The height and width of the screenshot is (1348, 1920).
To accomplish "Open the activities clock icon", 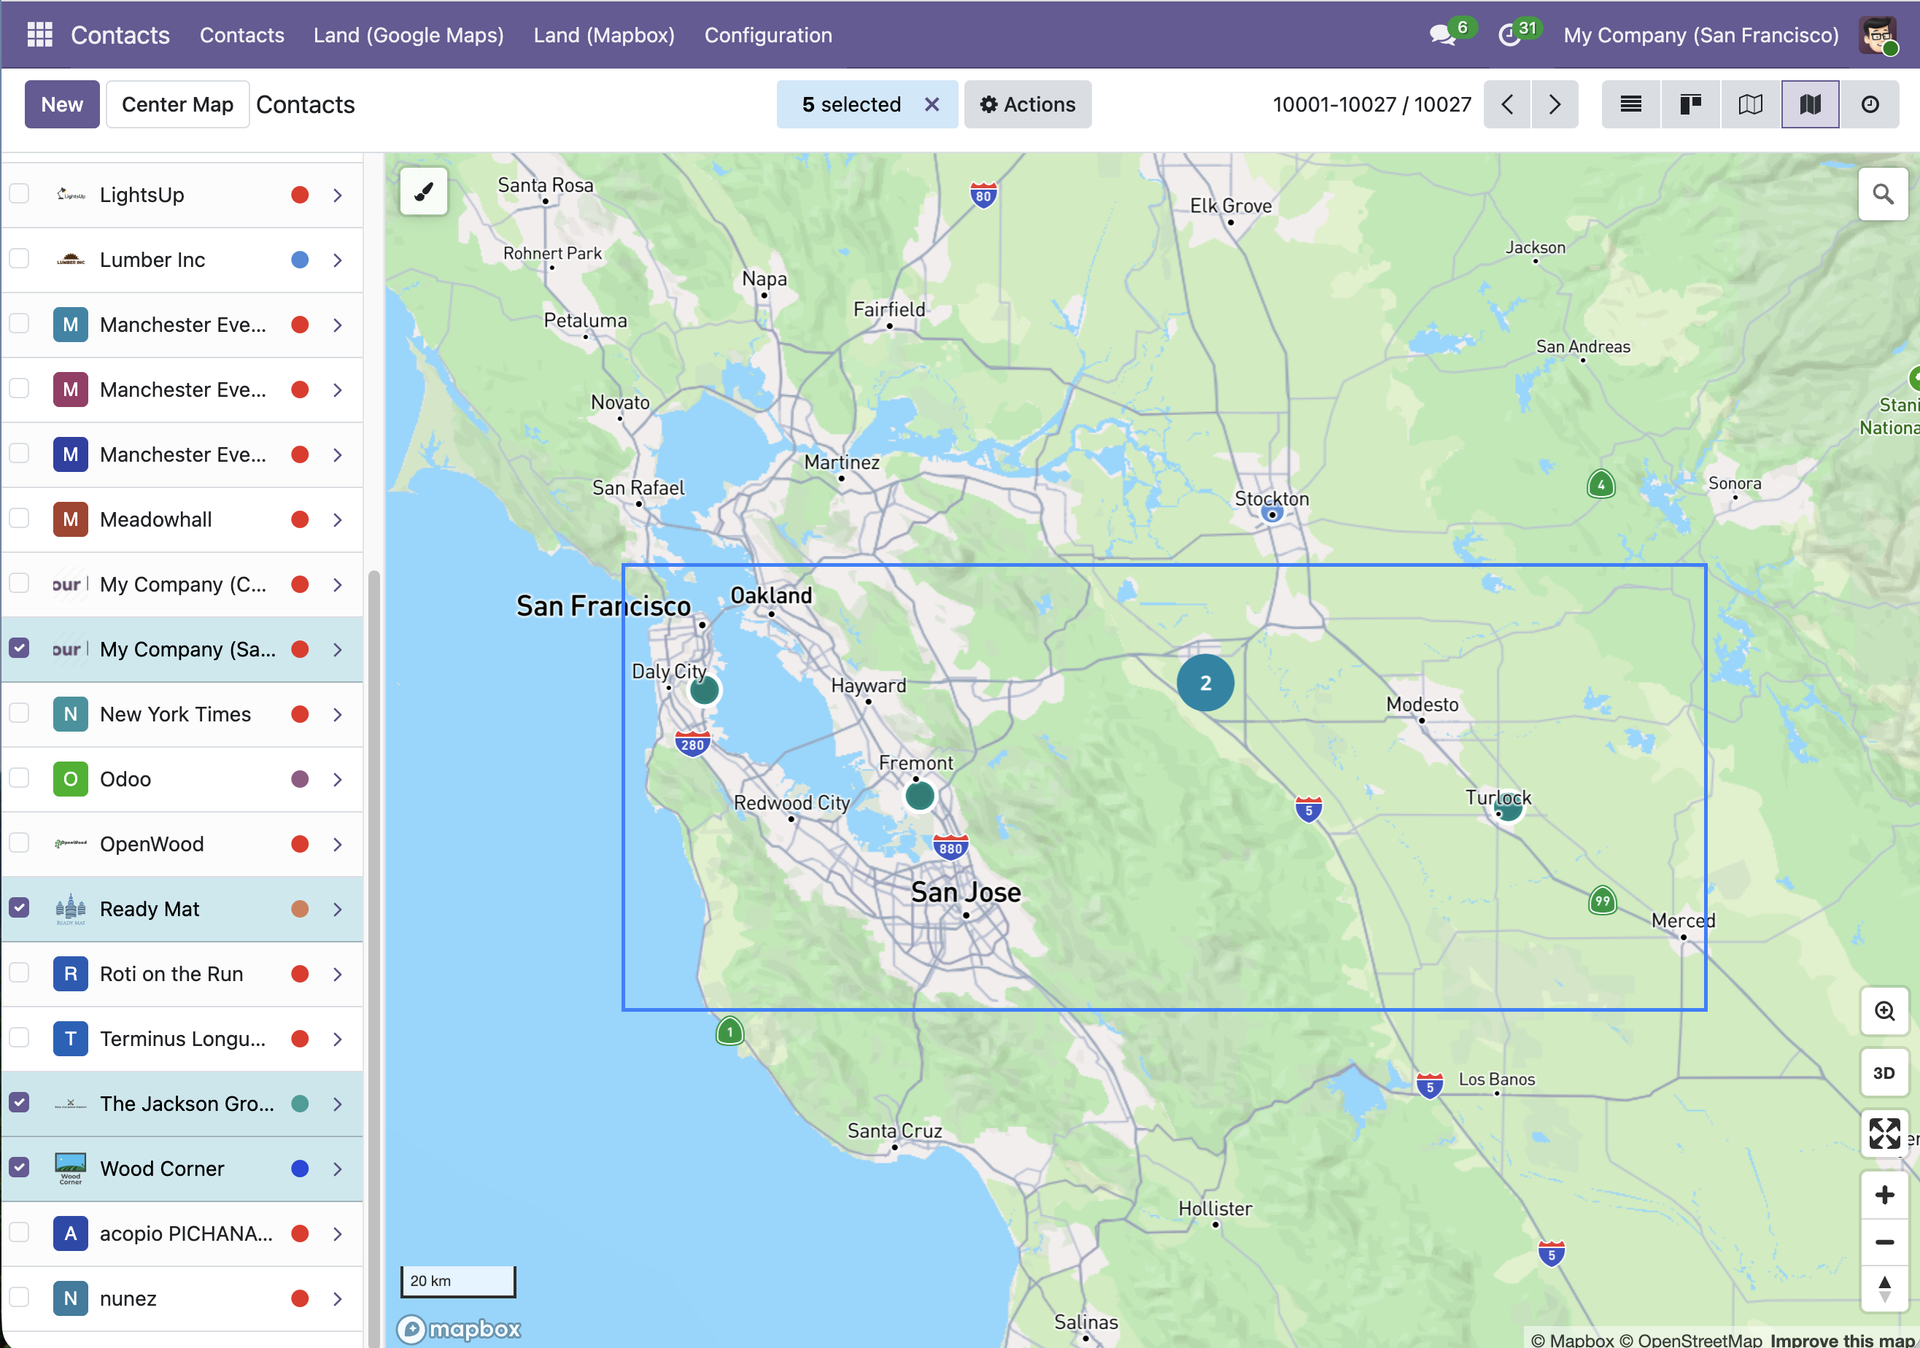I will pos(1510,35).
